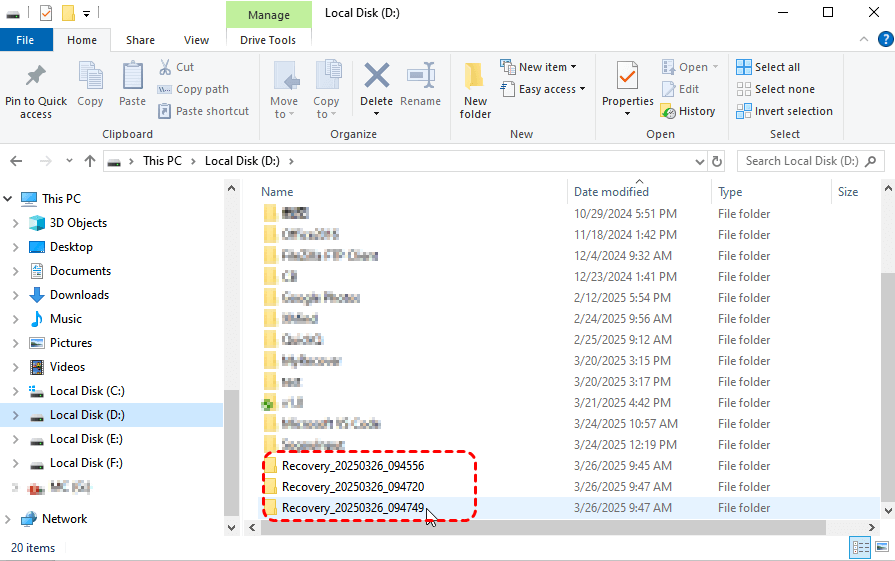This screenshot has width=895, height=561.
Task: Sort by the Date modified column header
Action: 611,192
